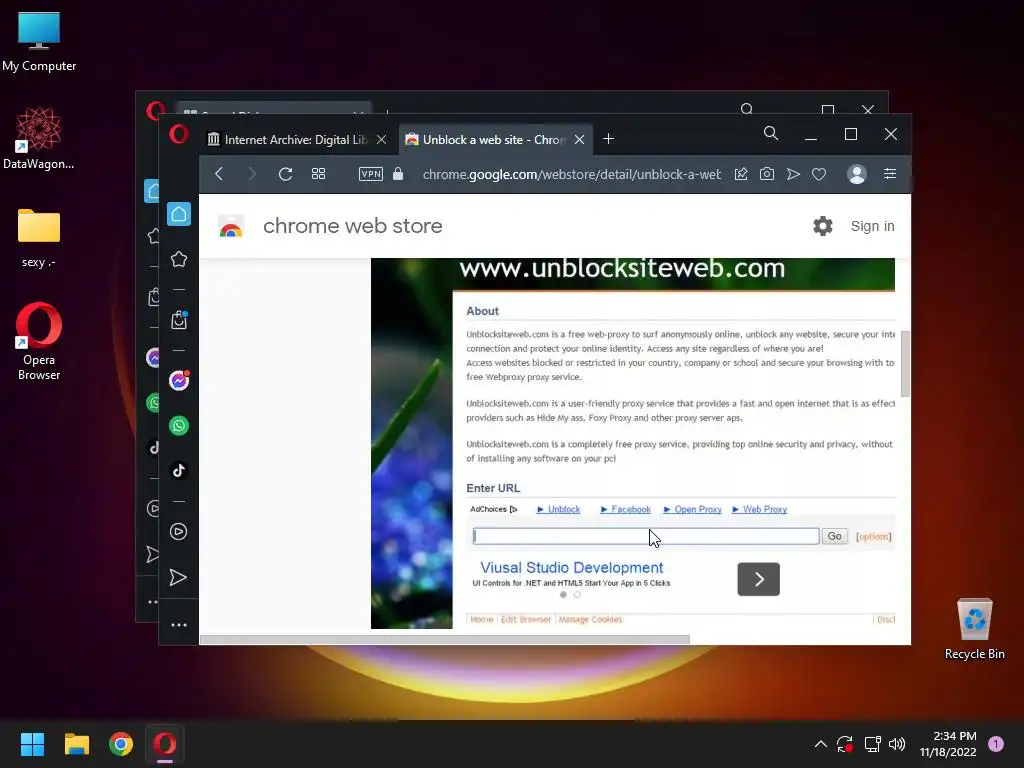Open Google Chrome from the taskbar
Image resolution: width=1024 pixels, height=768 pixels.
(121, 744)
